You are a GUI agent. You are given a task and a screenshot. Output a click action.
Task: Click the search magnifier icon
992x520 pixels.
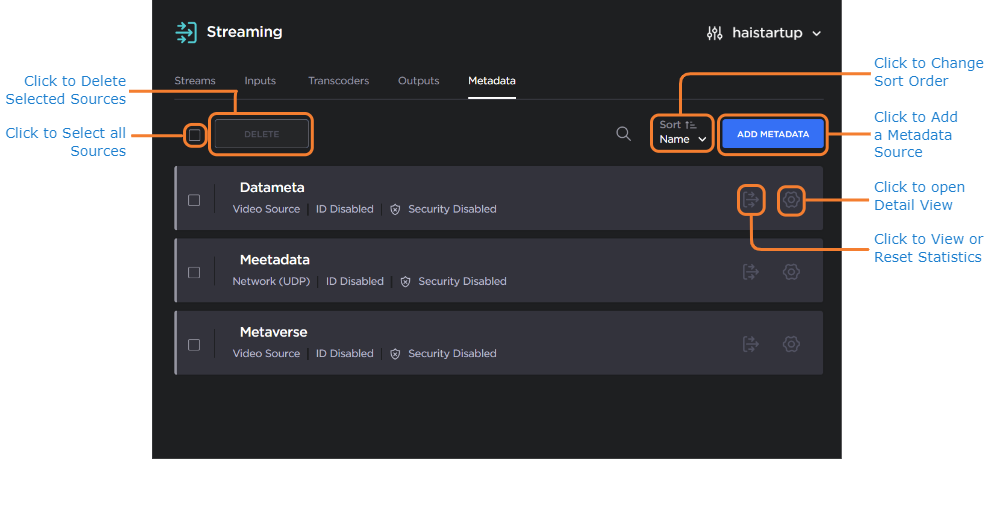coord(623,134)
